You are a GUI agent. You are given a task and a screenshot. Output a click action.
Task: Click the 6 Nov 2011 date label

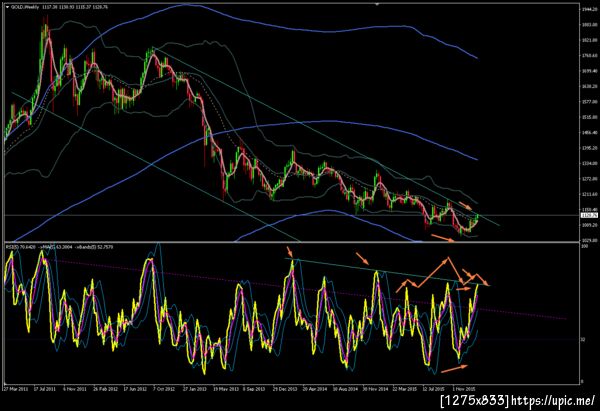pyautogui.click(x=75, y=389)
